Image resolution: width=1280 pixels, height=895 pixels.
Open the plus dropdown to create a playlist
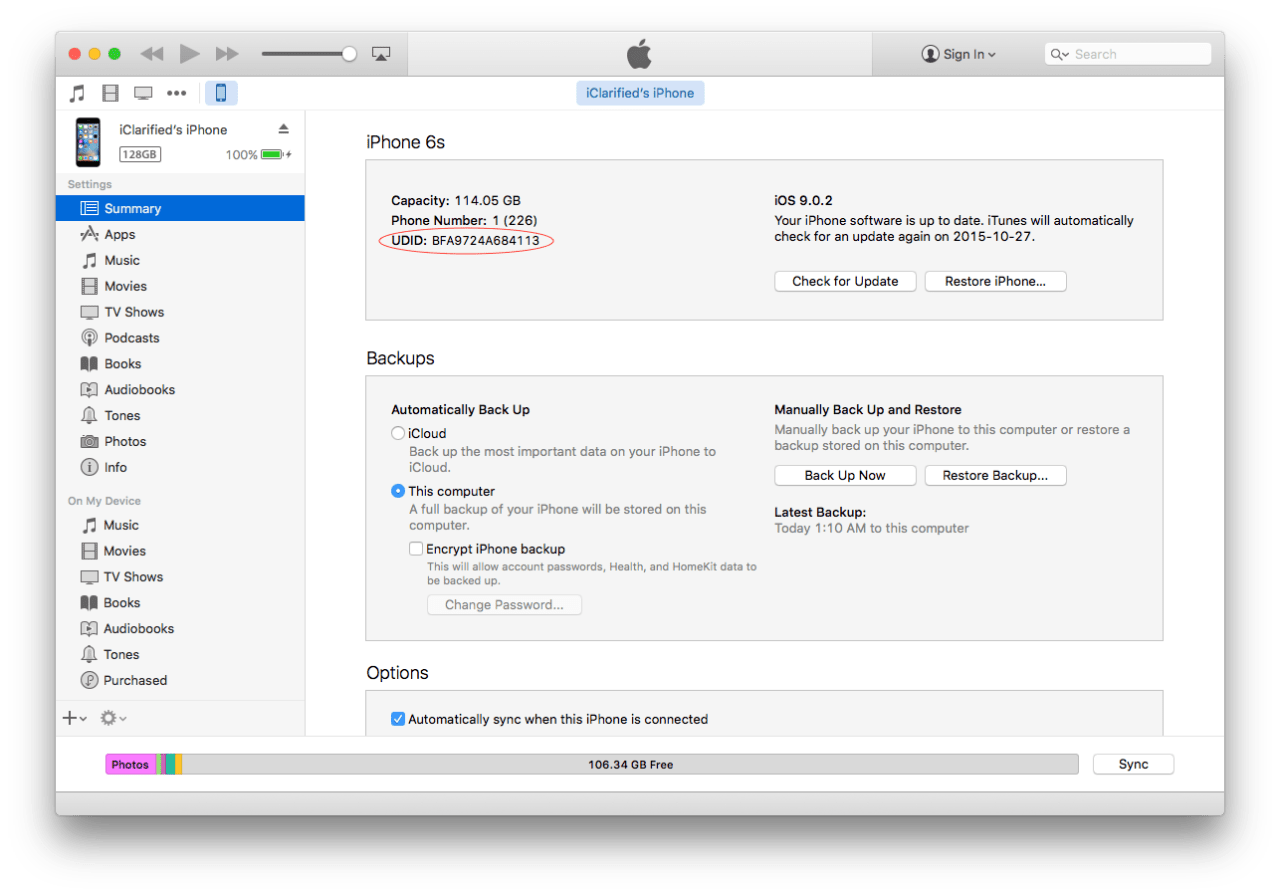point(72,717)
